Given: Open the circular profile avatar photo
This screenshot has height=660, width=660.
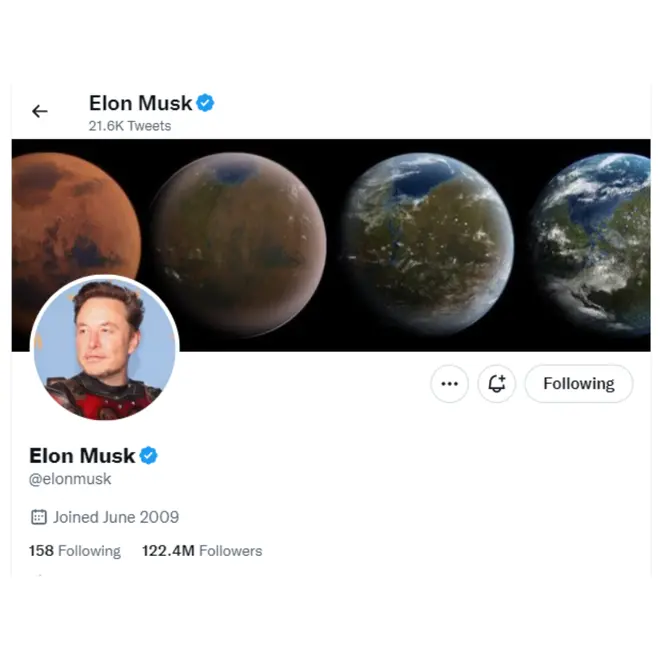Looking at the screenshot, I should pyautogui.click(x=105, y=348).
